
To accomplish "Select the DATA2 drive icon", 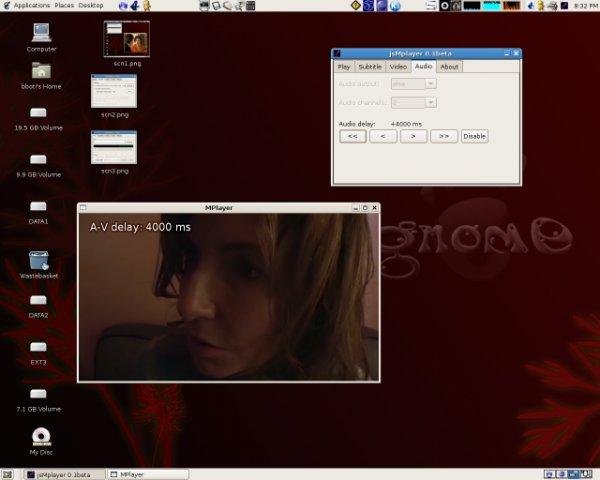I will coord(38,300).
